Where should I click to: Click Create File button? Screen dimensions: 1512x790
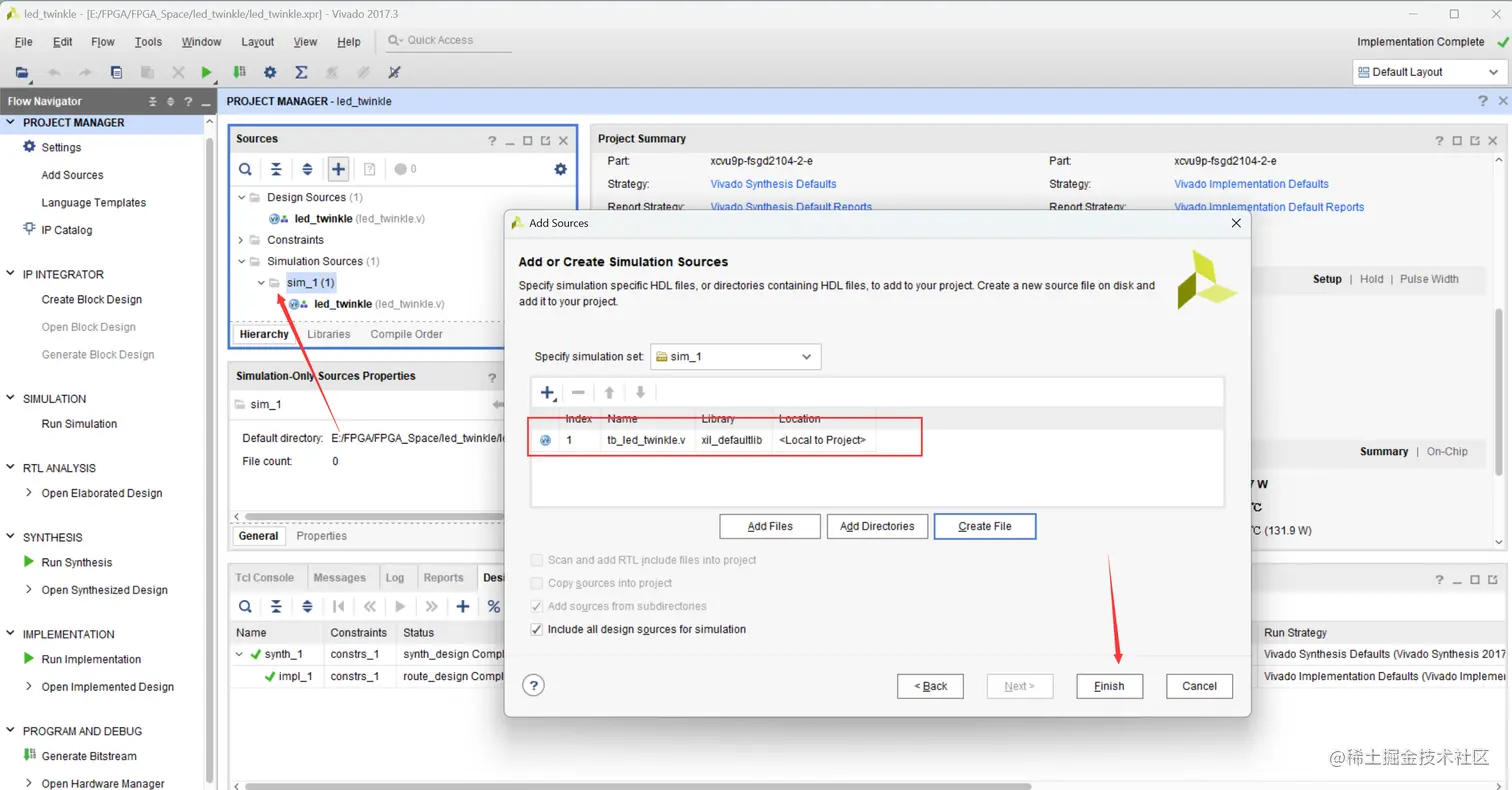(x=985, y=526)
